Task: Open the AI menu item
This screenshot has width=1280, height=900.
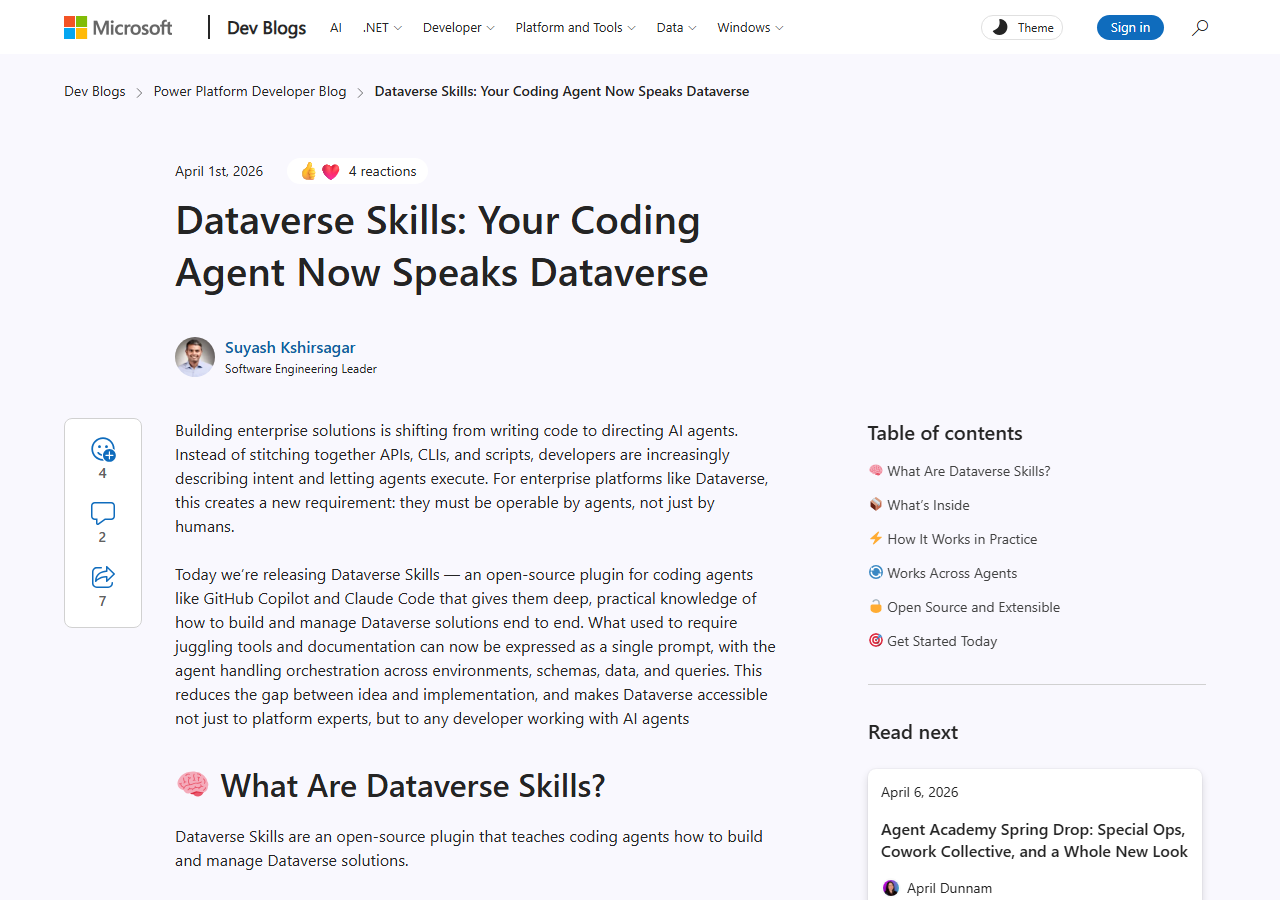Action: pyautogui.click(x=336, y=27)
